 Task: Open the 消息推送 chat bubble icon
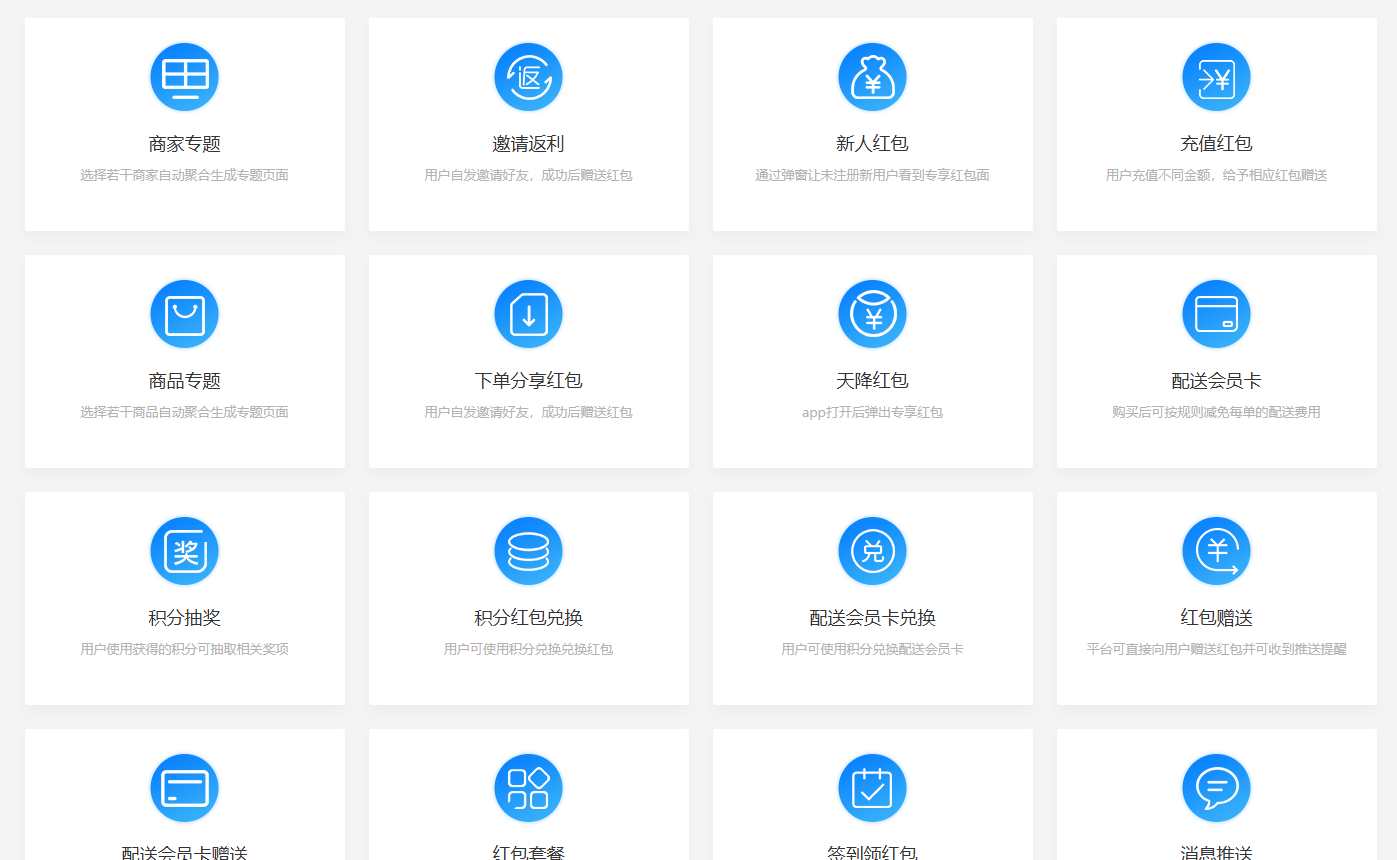1216,789
